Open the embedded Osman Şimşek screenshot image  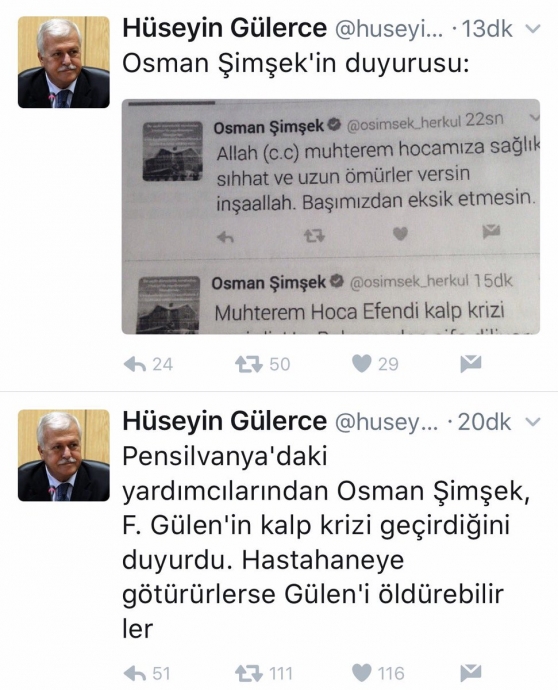330,217
